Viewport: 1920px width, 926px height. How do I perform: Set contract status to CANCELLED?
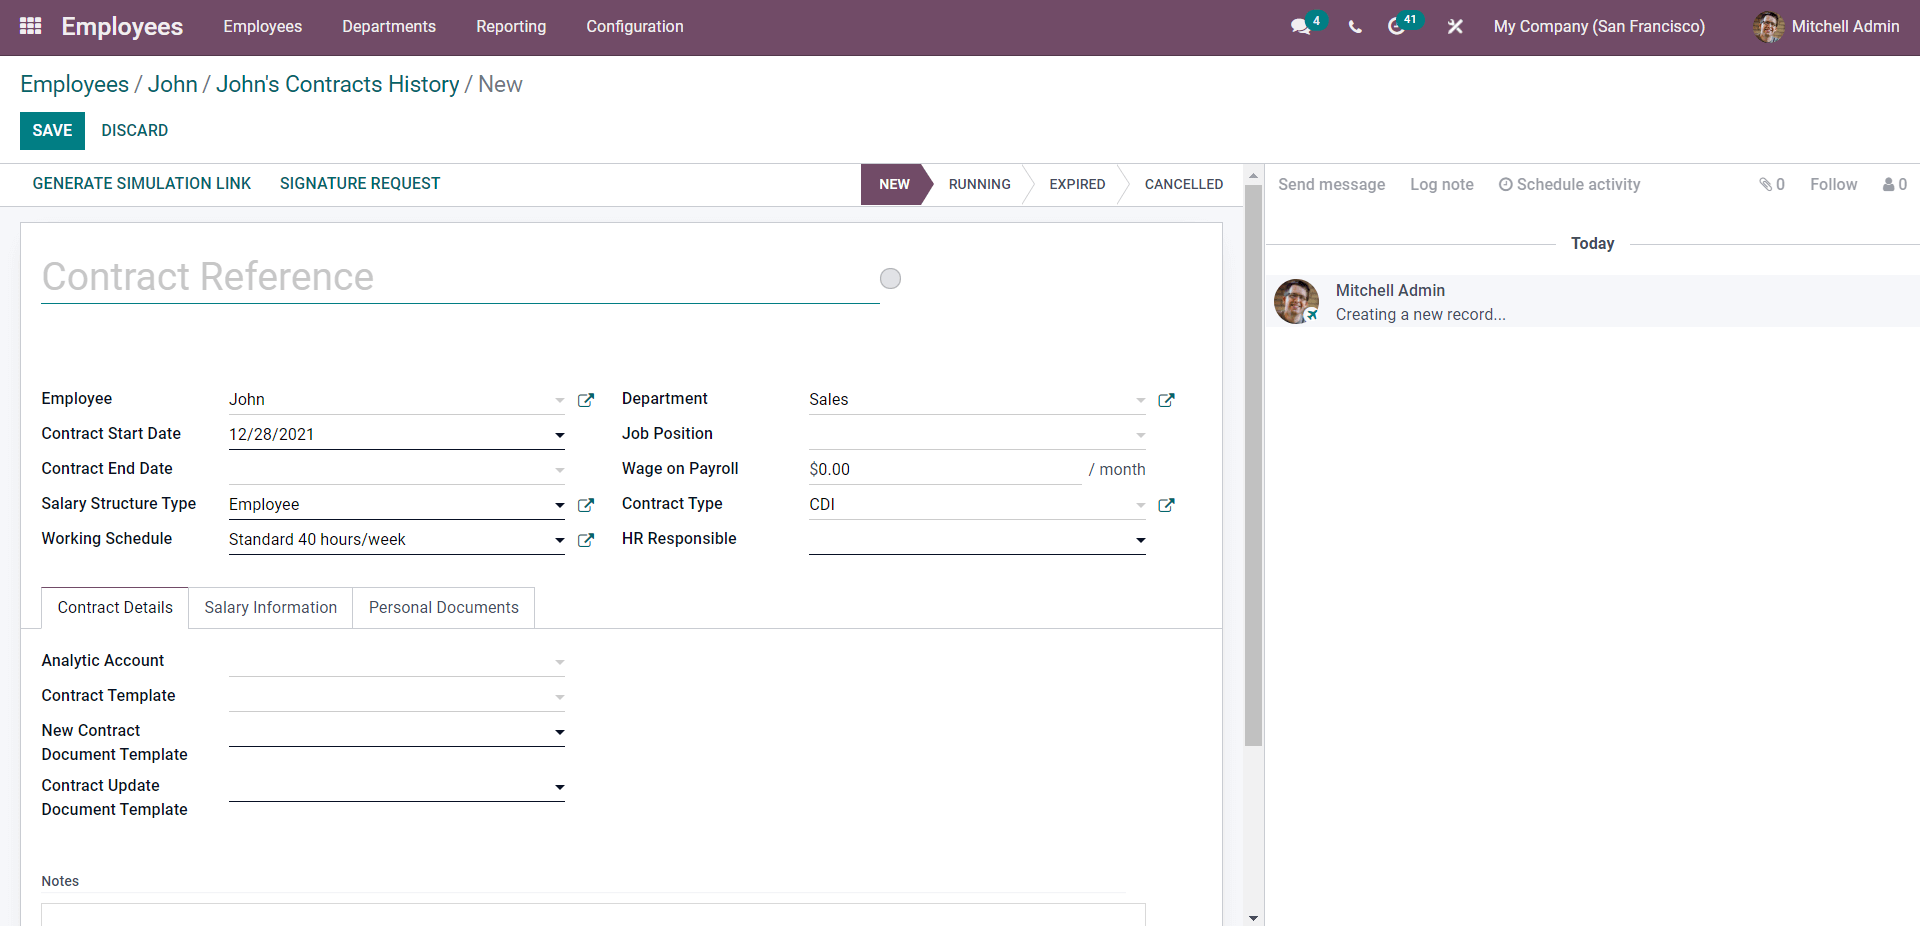1184,185
